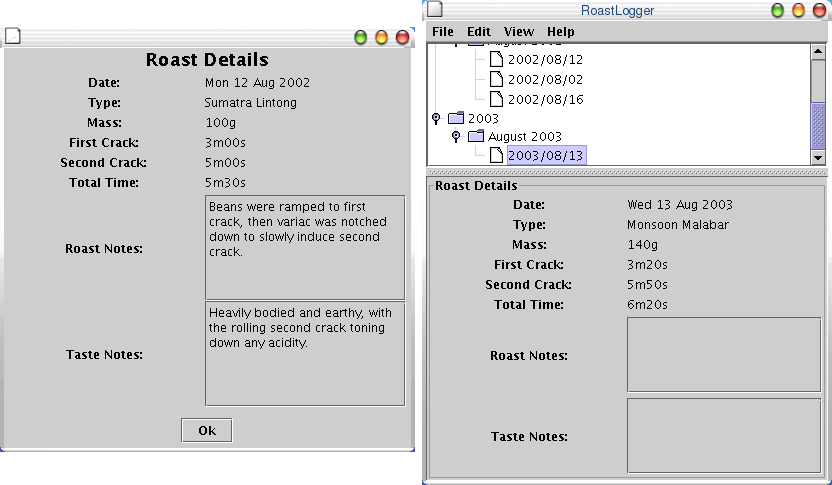832x485 pixels.
Task: Collapse the 2003 tree node
Action: point(435,118)
